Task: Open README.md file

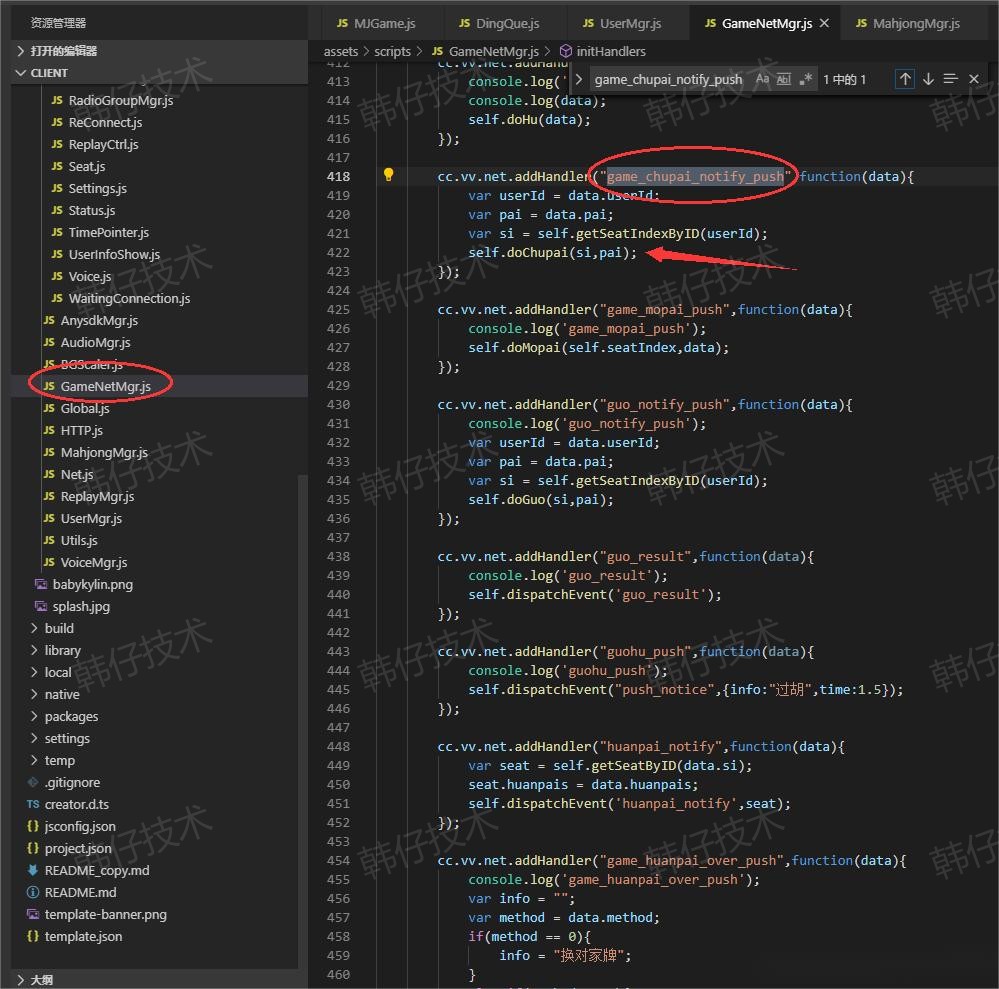Action: (x=80, y=893)
